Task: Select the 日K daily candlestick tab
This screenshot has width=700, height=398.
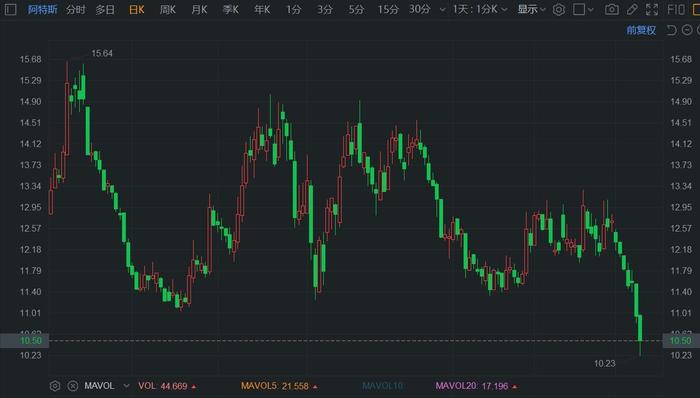Action: pyautogui.click(x=137, y=9)
